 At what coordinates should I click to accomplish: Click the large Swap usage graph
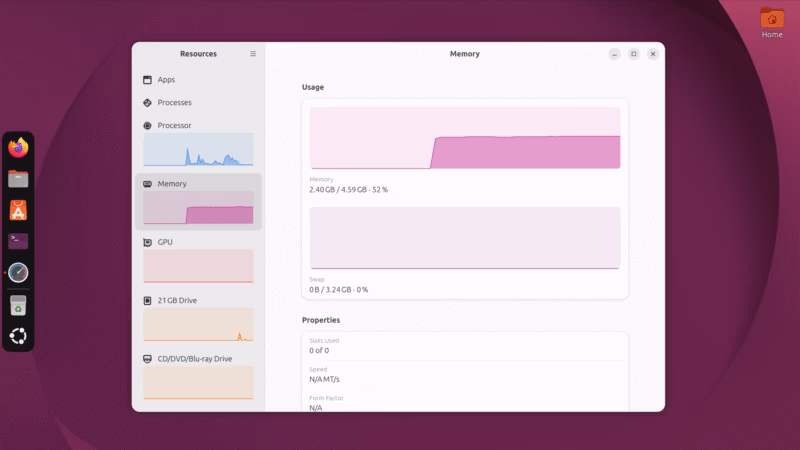coord(465,238)
